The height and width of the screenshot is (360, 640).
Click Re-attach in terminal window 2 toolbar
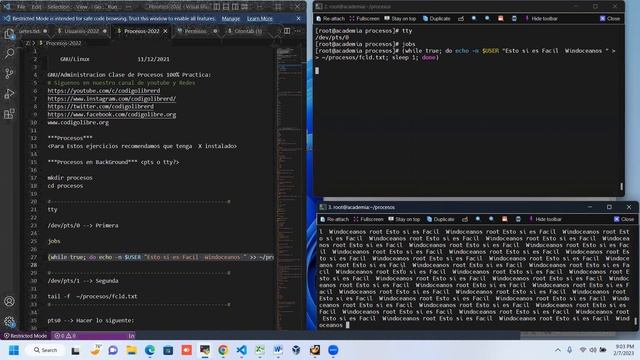pos(331,19)
